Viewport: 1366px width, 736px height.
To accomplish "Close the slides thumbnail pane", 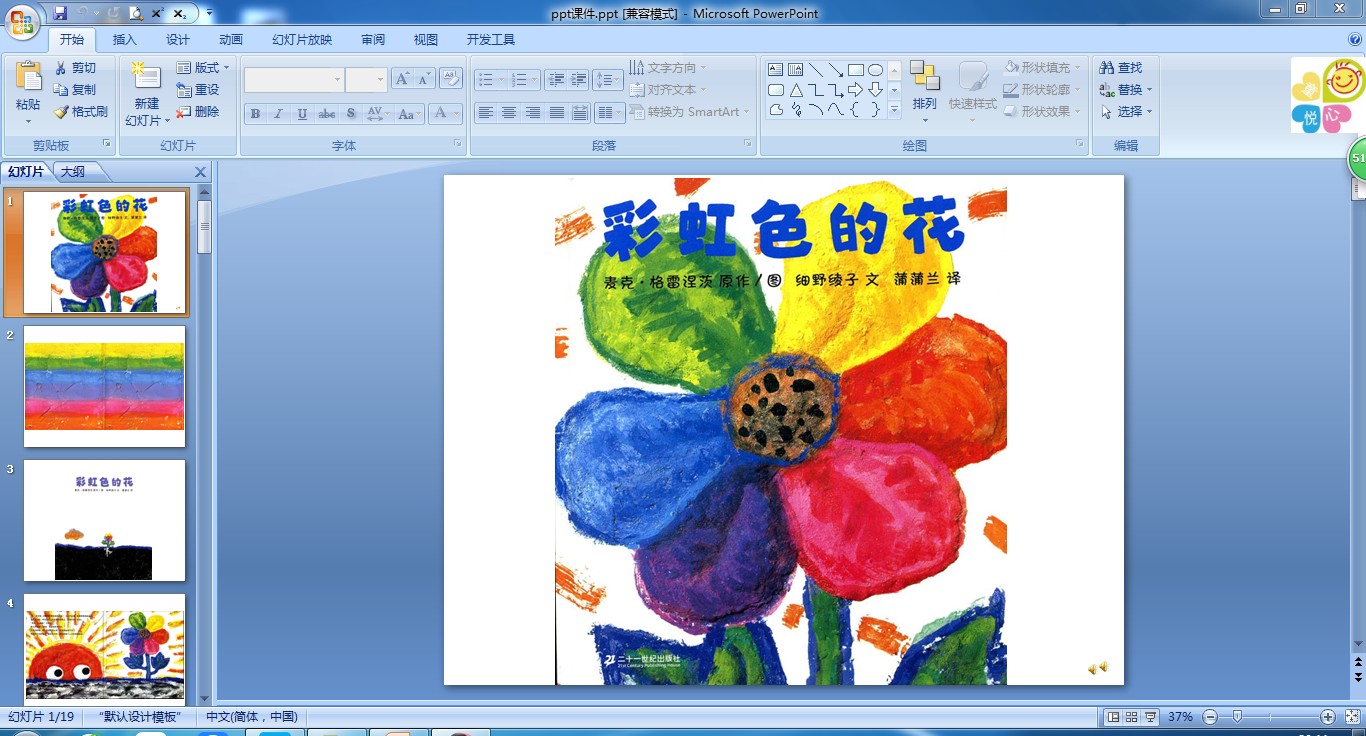I will [200, 172].
